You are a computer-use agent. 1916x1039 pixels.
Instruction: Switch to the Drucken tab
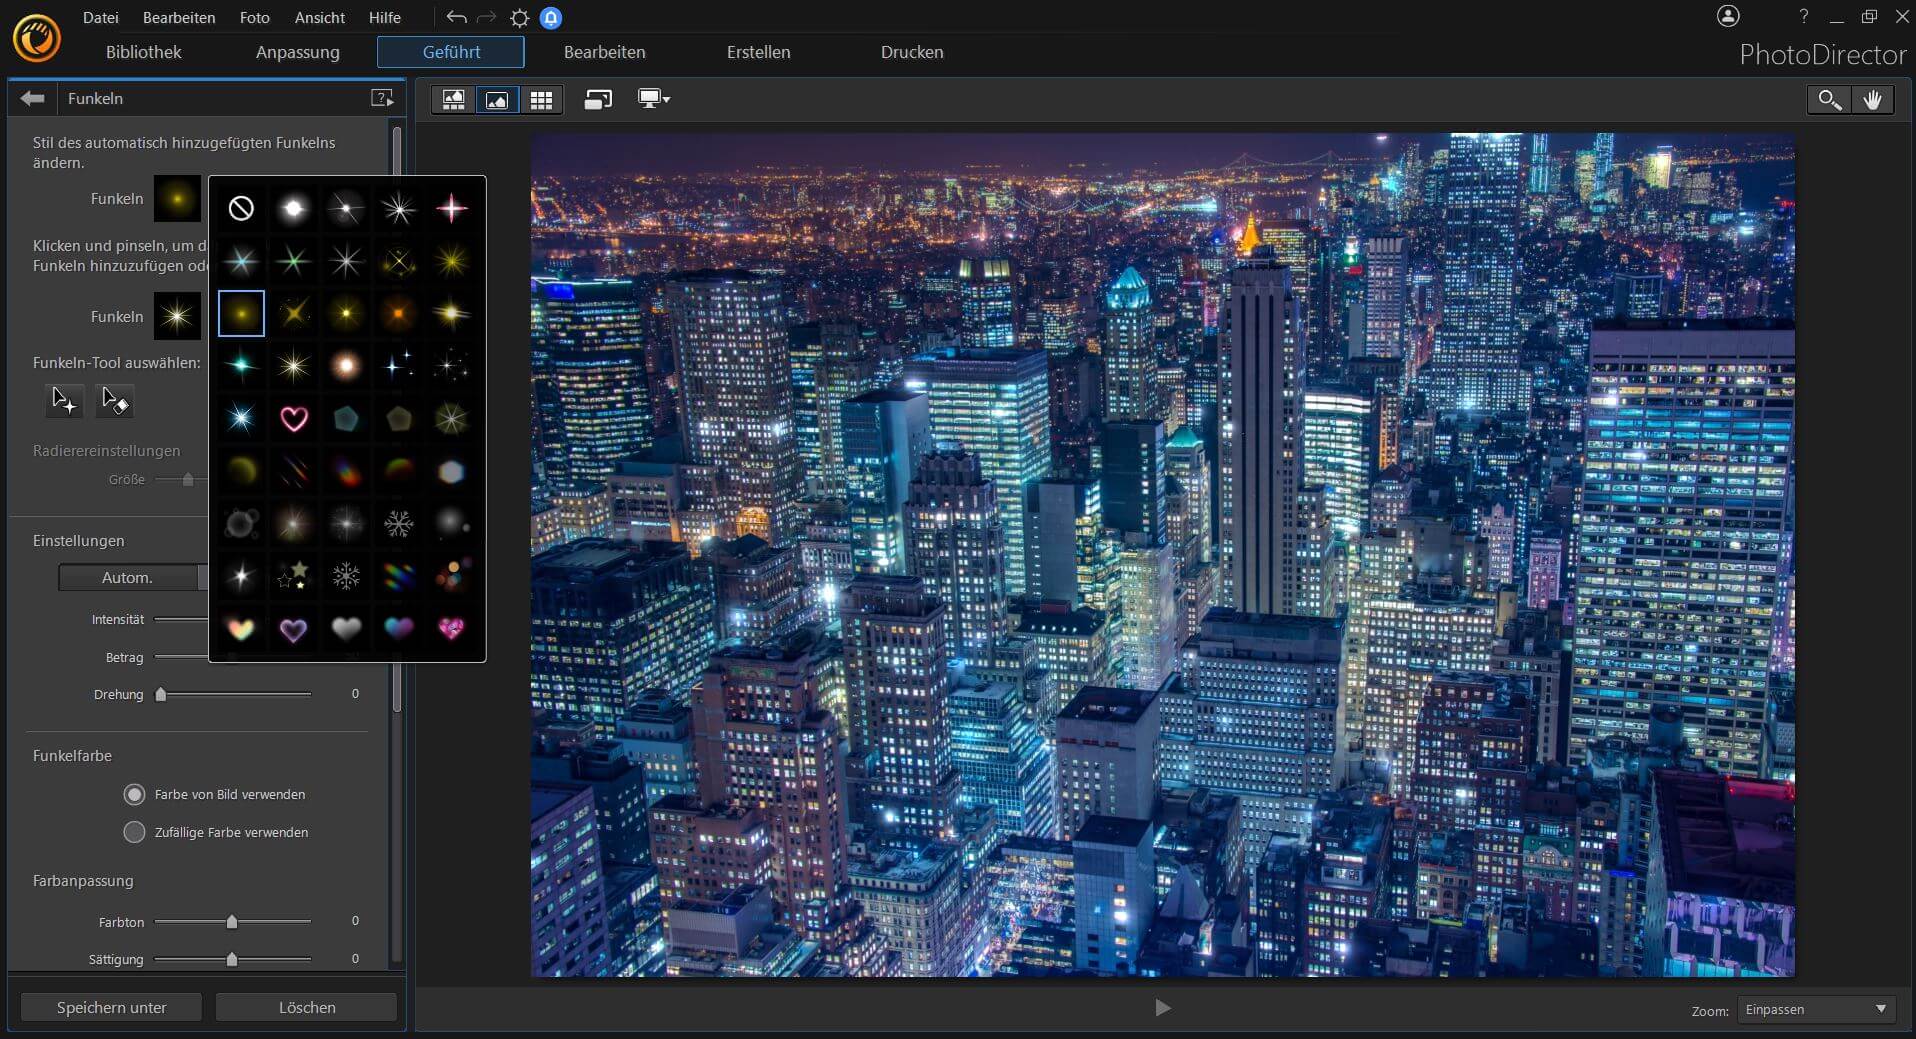point(912,52)
